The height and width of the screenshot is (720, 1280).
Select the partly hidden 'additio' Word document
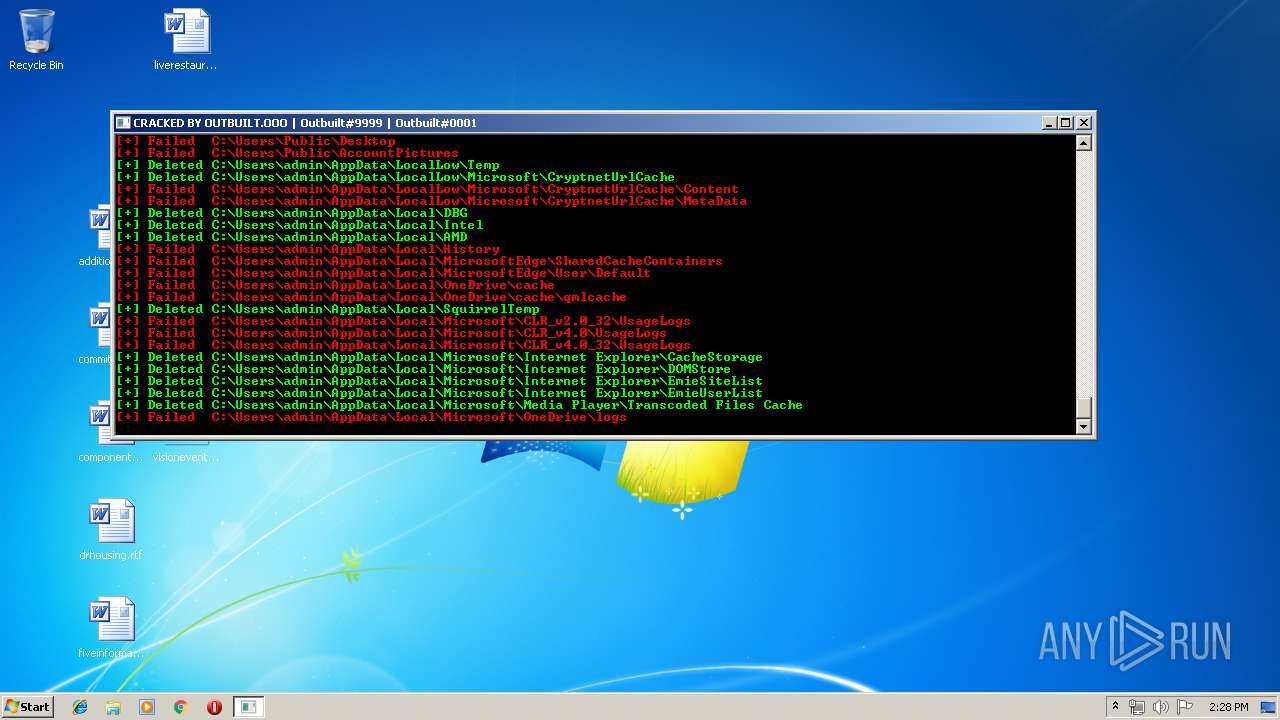(x=99, y=236)
